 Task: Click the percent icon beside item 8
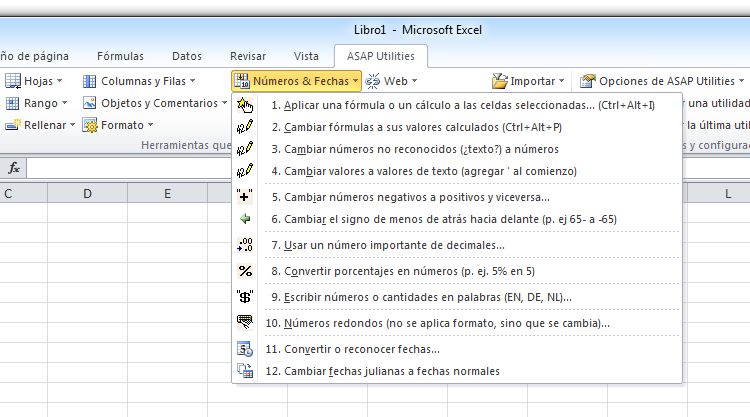tap(245, 271)
